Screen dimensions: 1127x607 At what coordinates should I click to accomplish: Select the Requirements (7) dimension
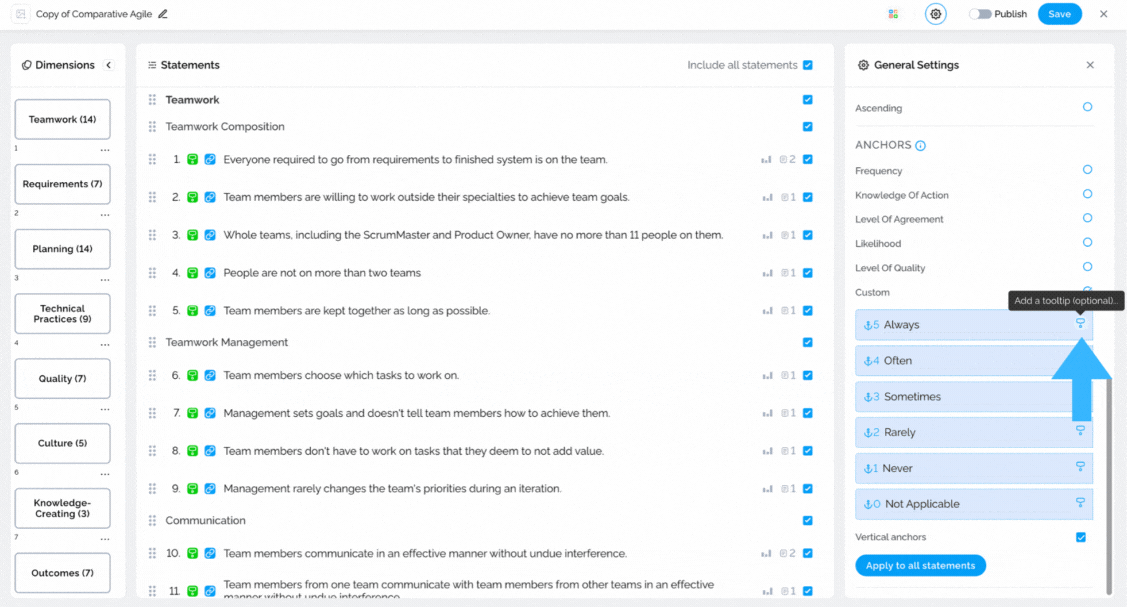[x=63, y=184]
